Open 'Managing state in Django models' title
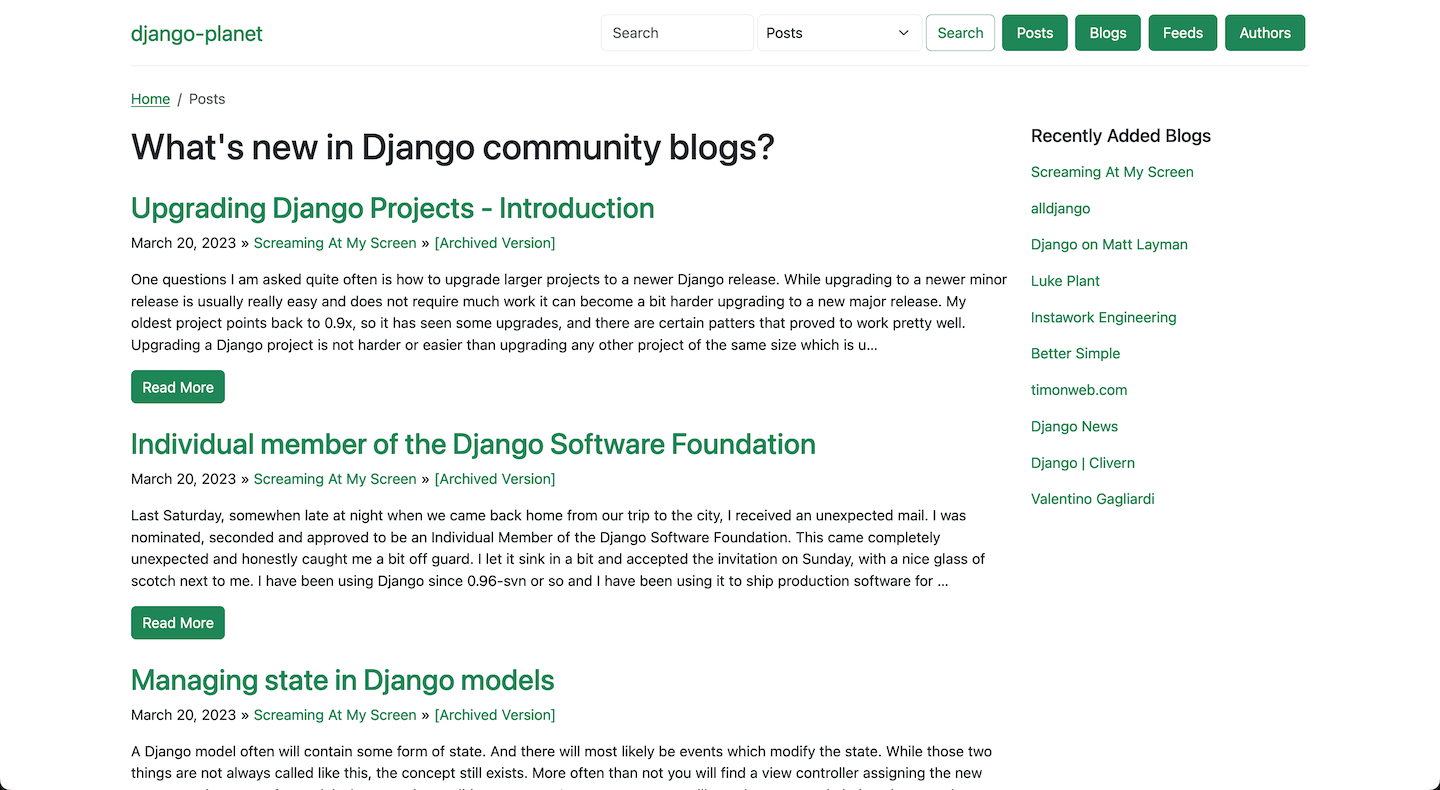 342,680
